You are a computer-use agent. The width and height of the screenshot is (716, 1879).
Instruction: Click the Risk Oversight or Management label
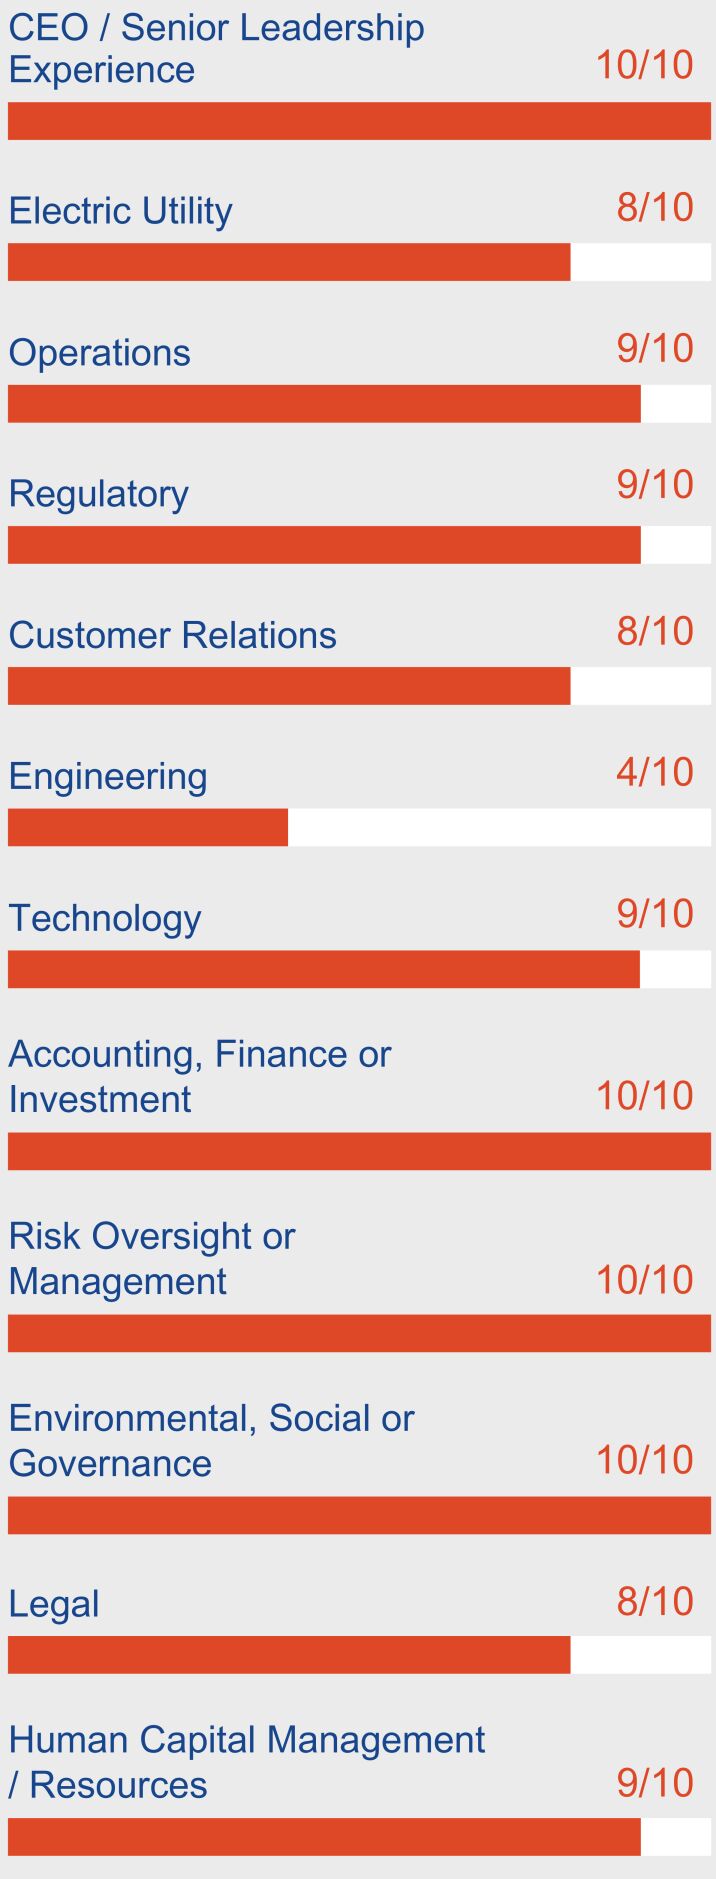point(152,1258)
